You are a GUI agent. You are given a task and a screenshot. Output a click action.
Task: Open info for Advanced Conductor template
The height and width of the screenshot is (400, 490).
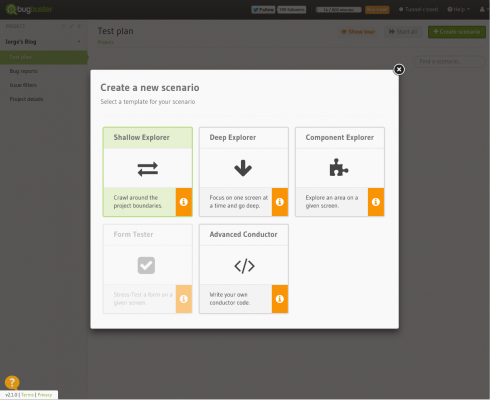[280, 299]
